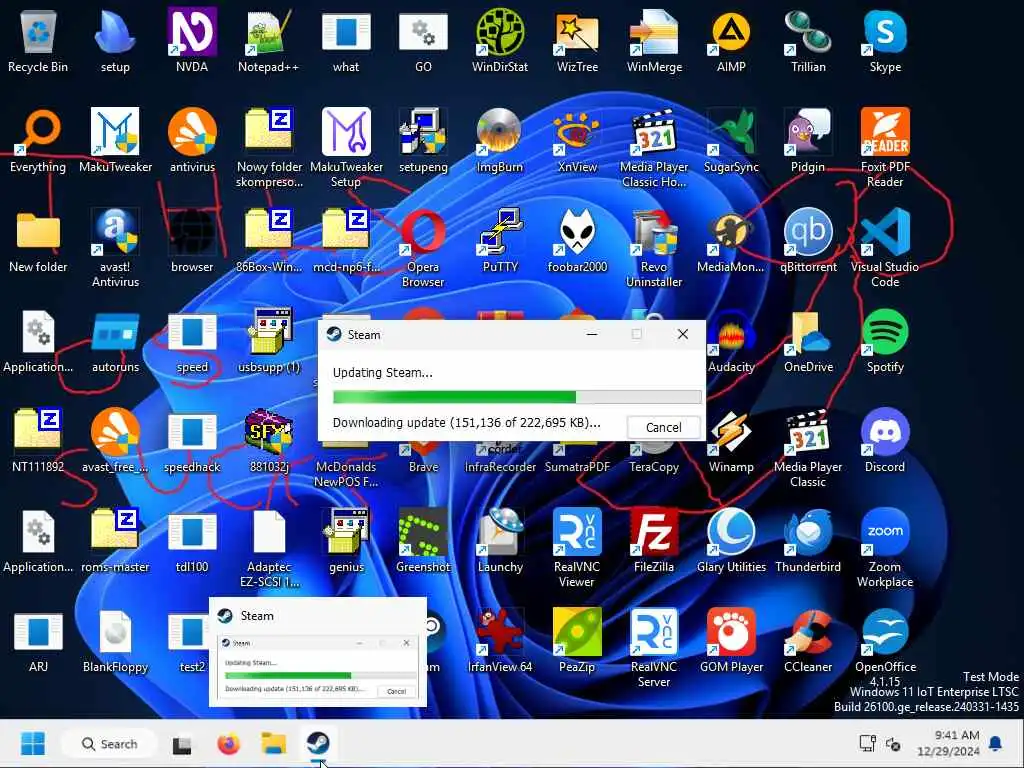Click the taskbar Search box
1024x768 pixels.
pos(108,743)
